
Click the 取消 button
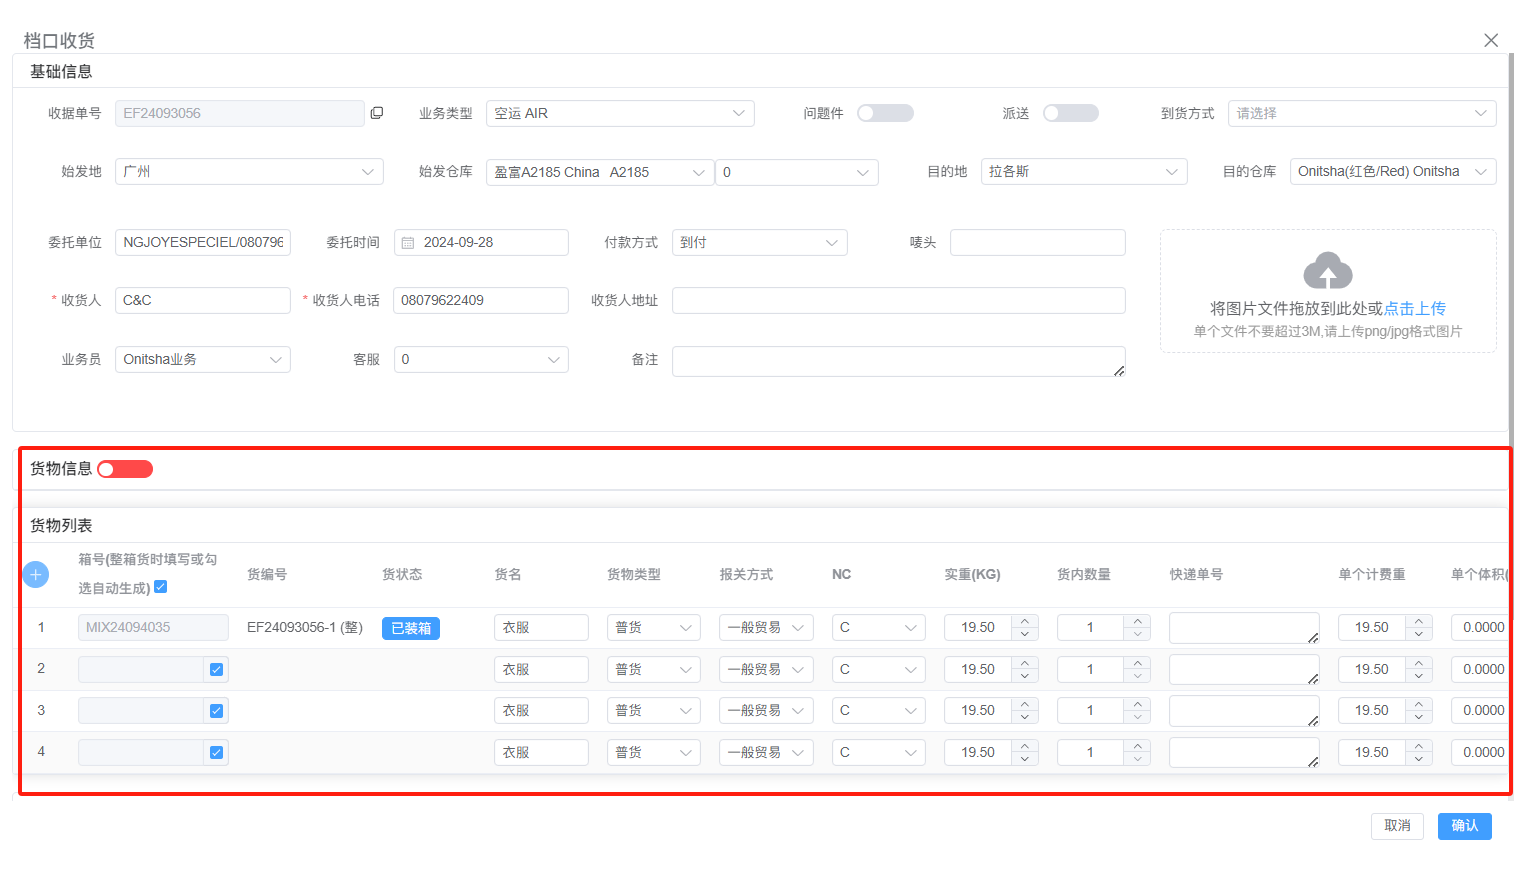point(1397,826)
